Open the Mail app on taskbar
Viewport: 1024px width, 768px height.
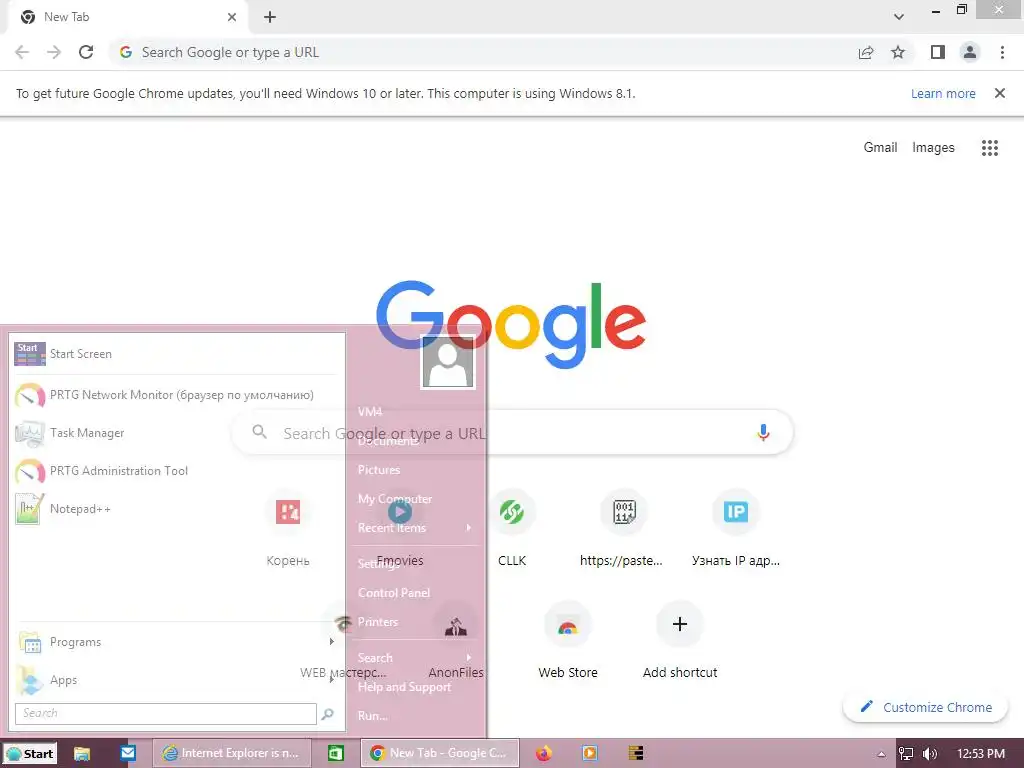[x=128, y=754]
